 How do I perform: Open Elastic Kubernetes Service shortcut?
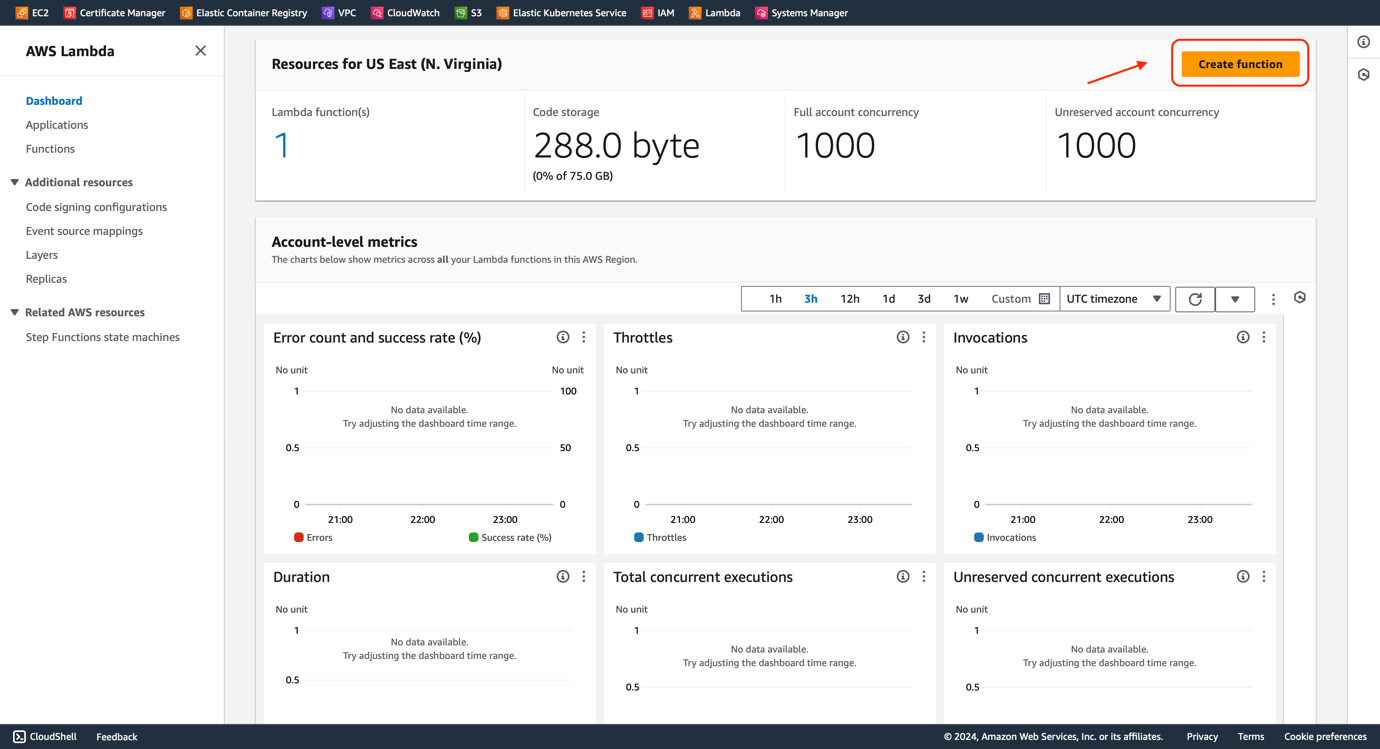coord(561,13)
